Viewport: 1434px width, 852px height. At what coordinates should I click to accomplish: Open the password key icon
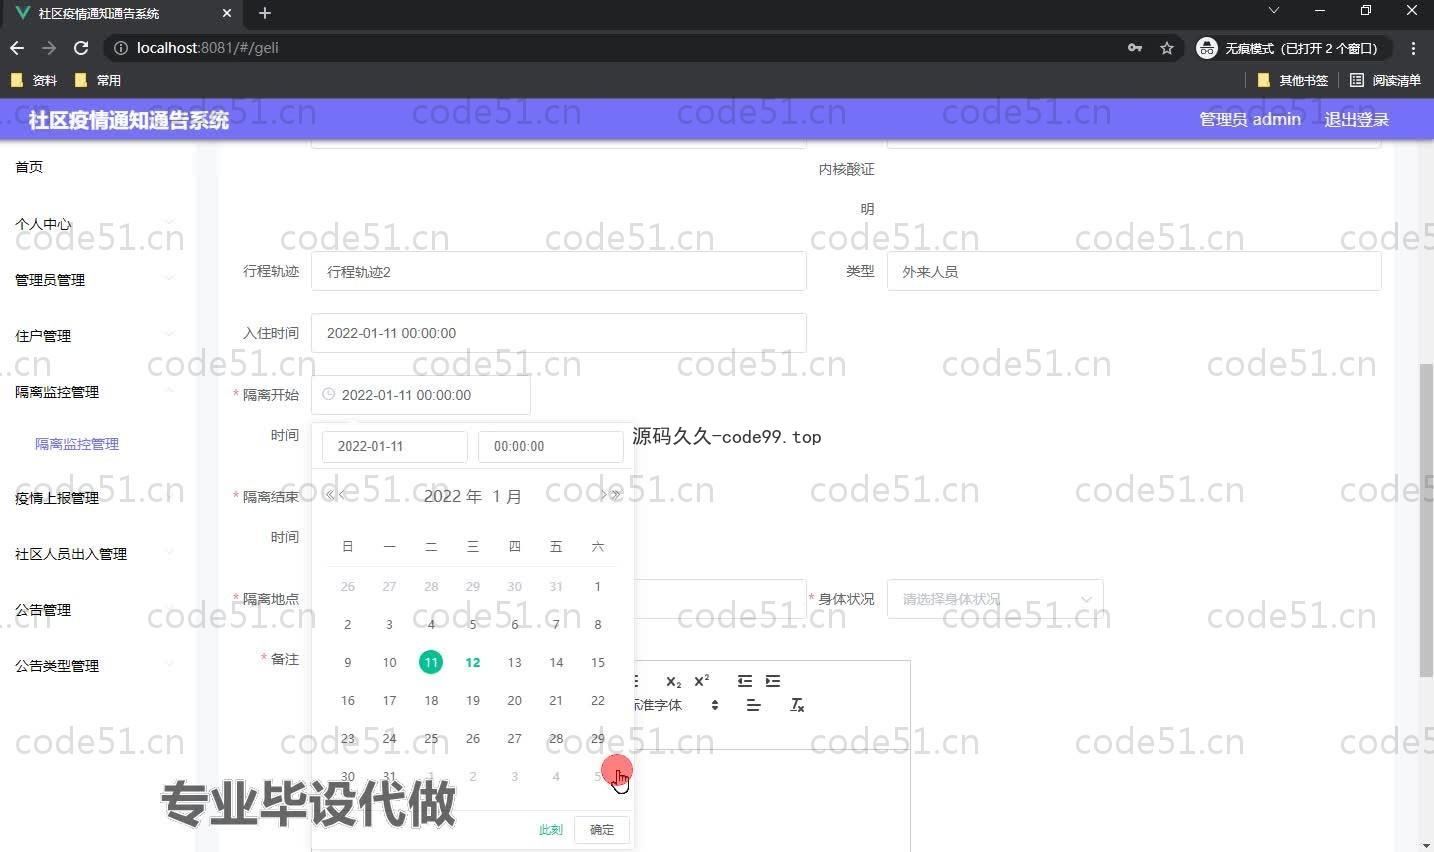pos(1135,48)
